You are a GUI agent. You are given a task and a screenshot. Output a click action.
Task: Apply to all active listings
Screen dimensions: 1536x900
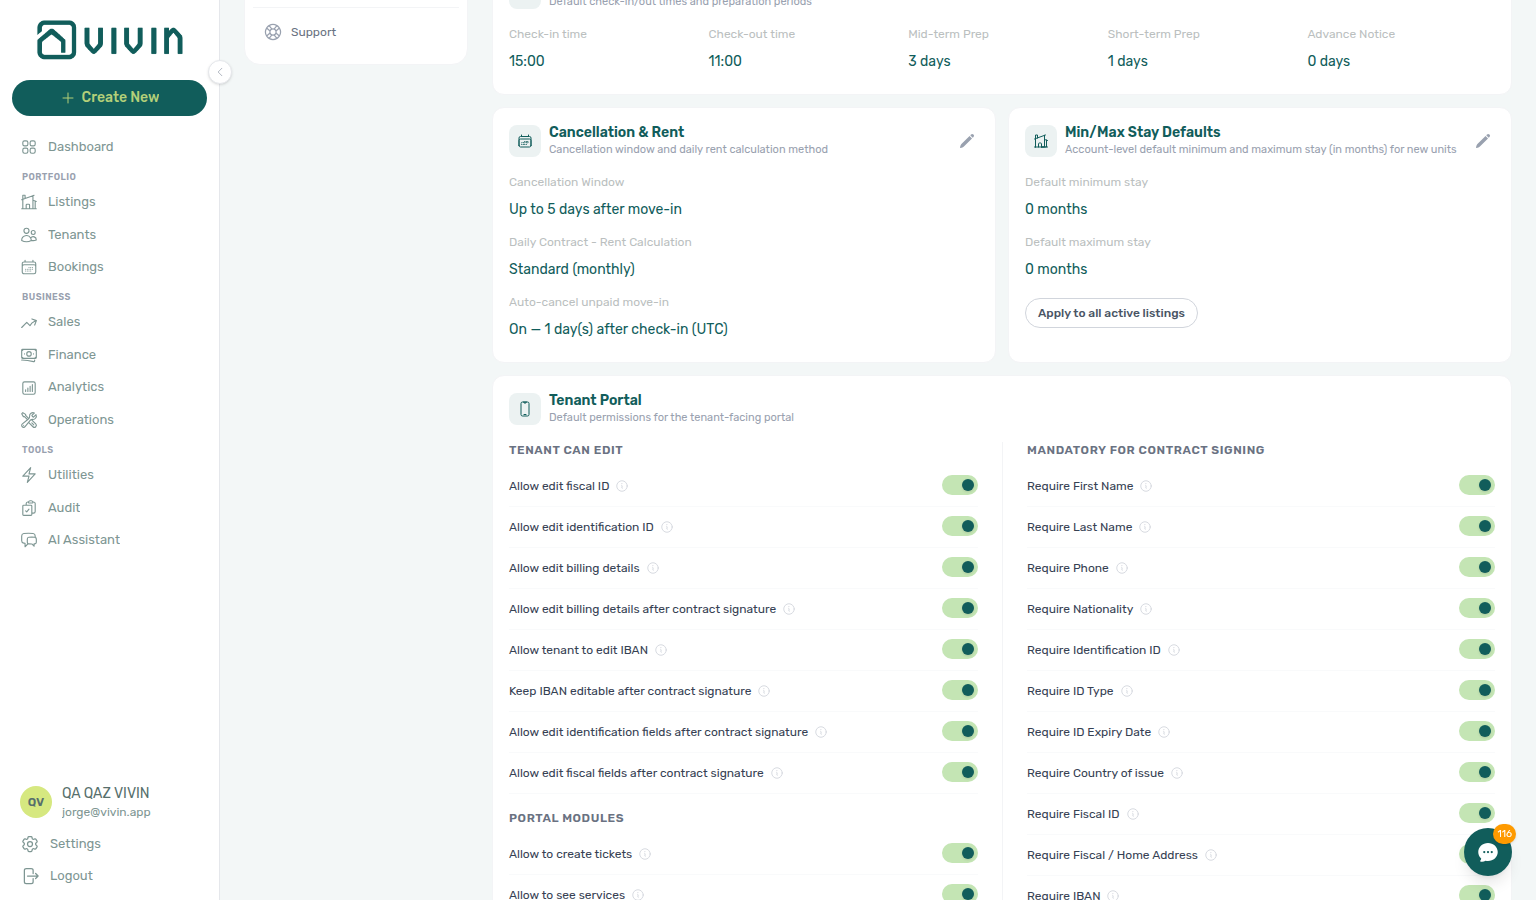coord(1111,313)
